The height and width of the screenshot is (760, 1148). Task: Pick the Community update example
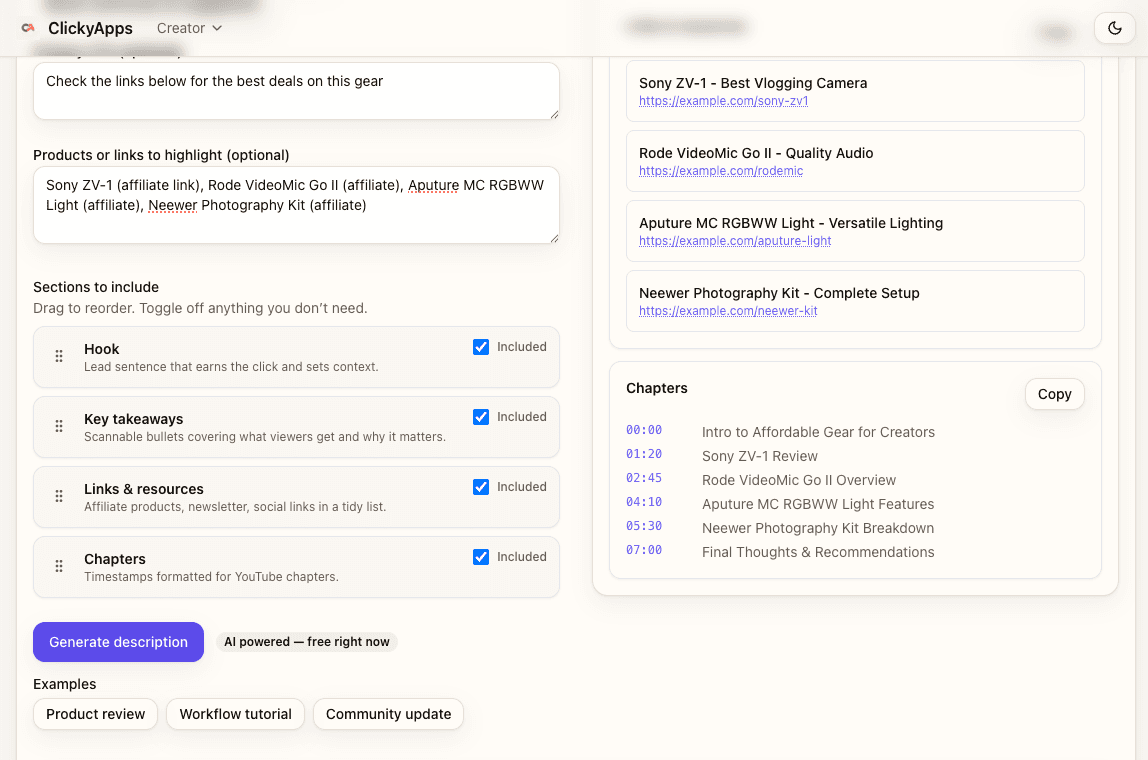388,714
